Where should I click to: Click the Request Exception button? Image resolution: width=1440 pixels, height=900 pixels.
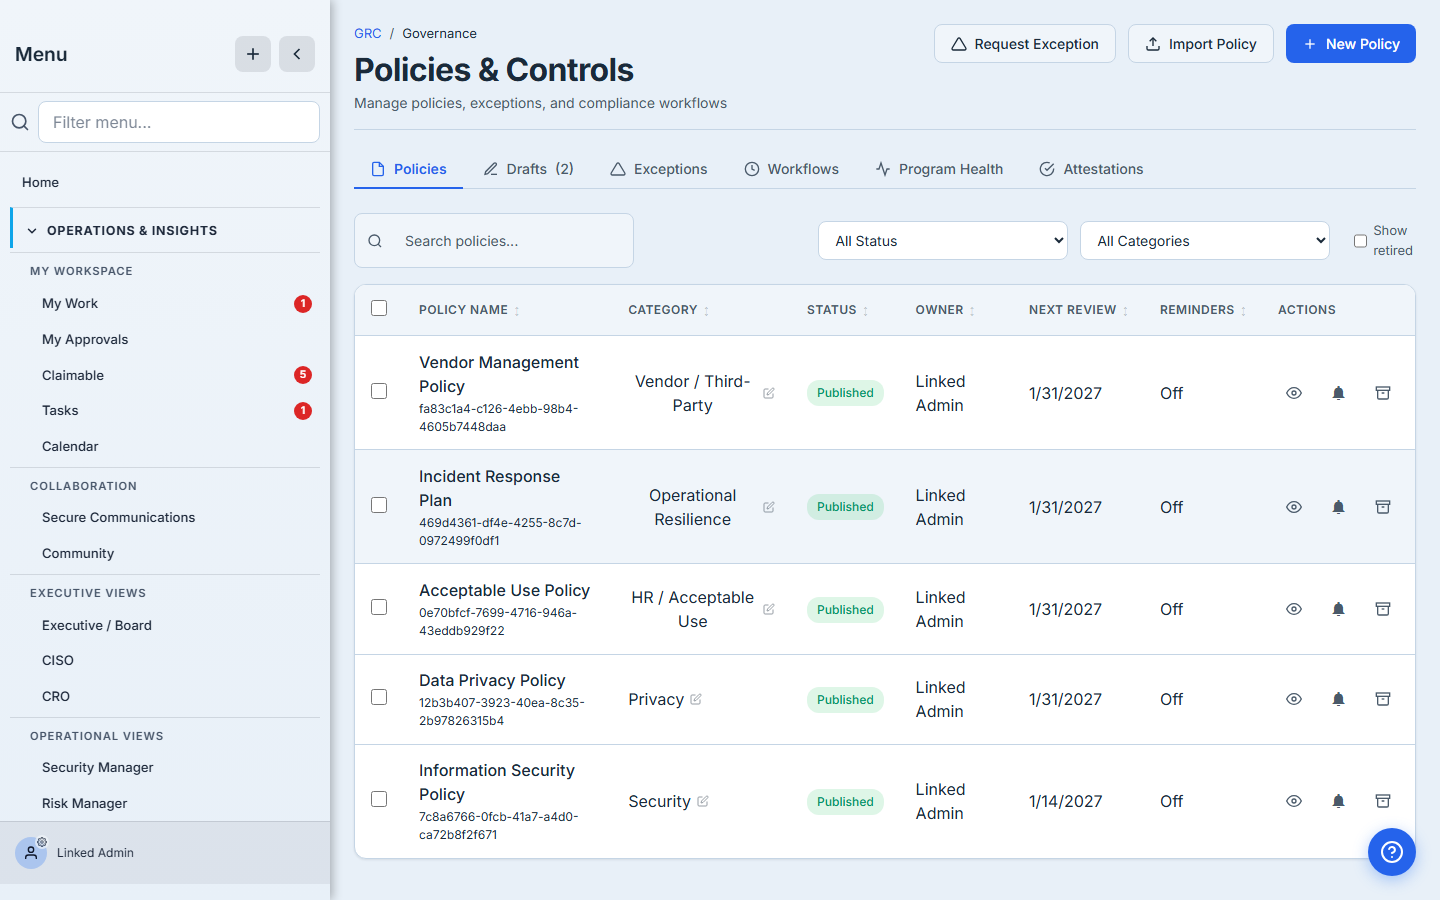pos(1025,44)
